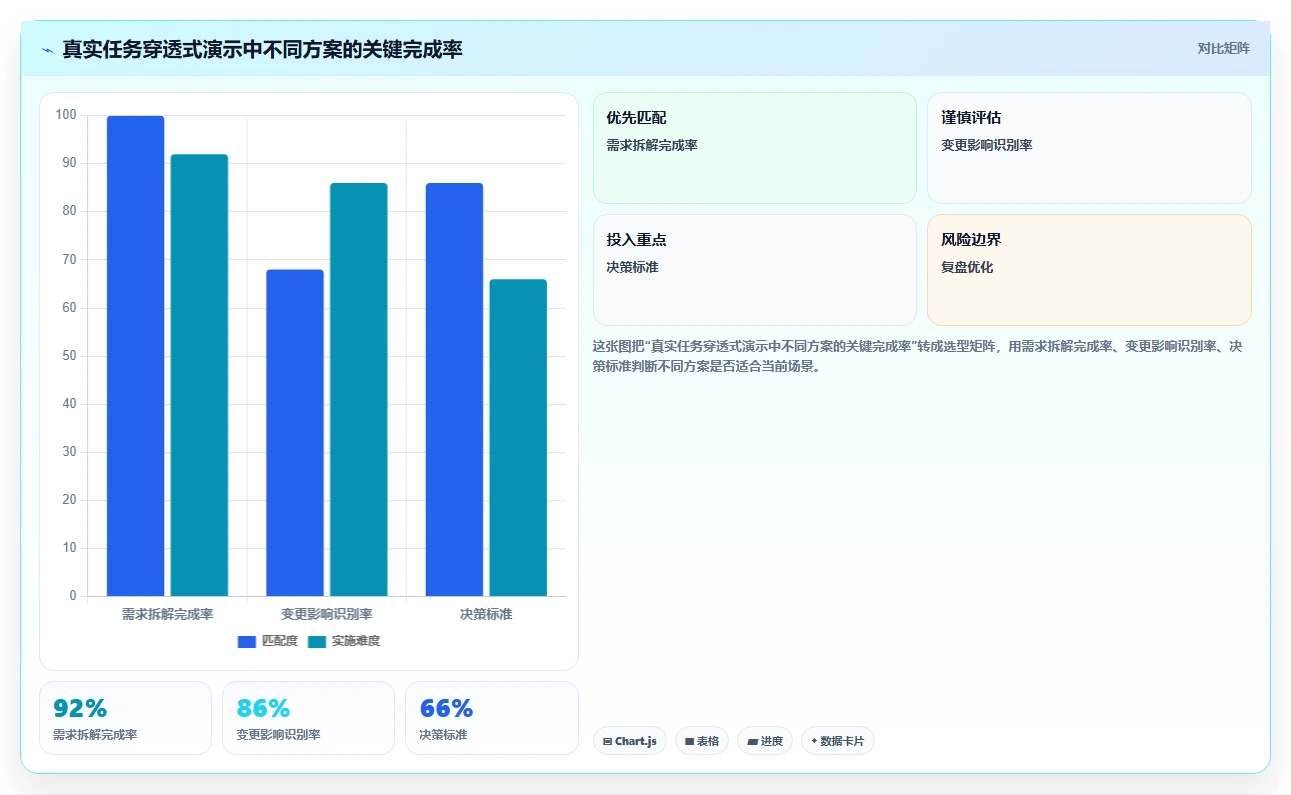
Task: Open the 投入重点 matrix card
Action: 755,270
